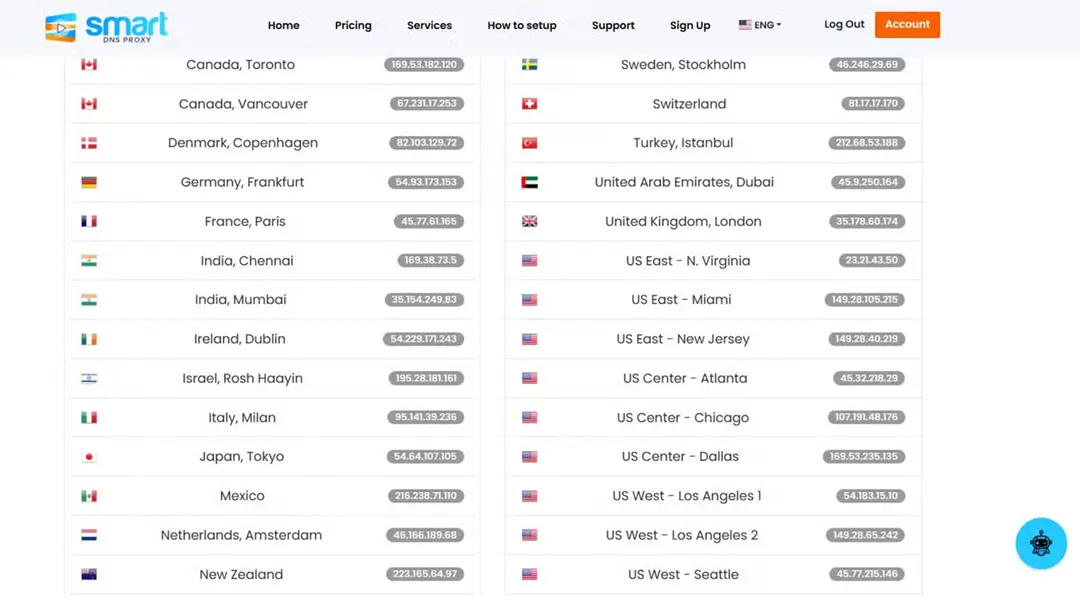The image size is (1080, 608).
Task: Go to the Services menu item
Action: 429,25
